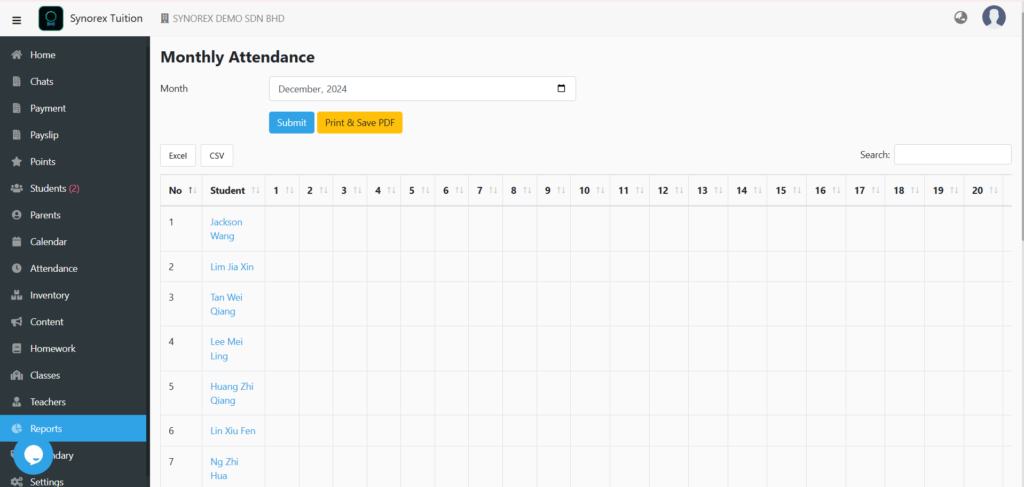Sort table by Student column
The width and height of the screenshot is (1024, 487).
[234, 191]
